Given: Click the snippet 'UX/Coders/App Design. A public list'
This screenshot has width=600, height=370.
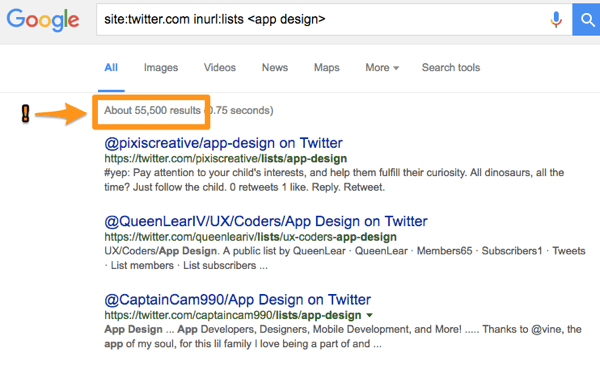Looking at the screenshot, I should click(x=345, y=258).
